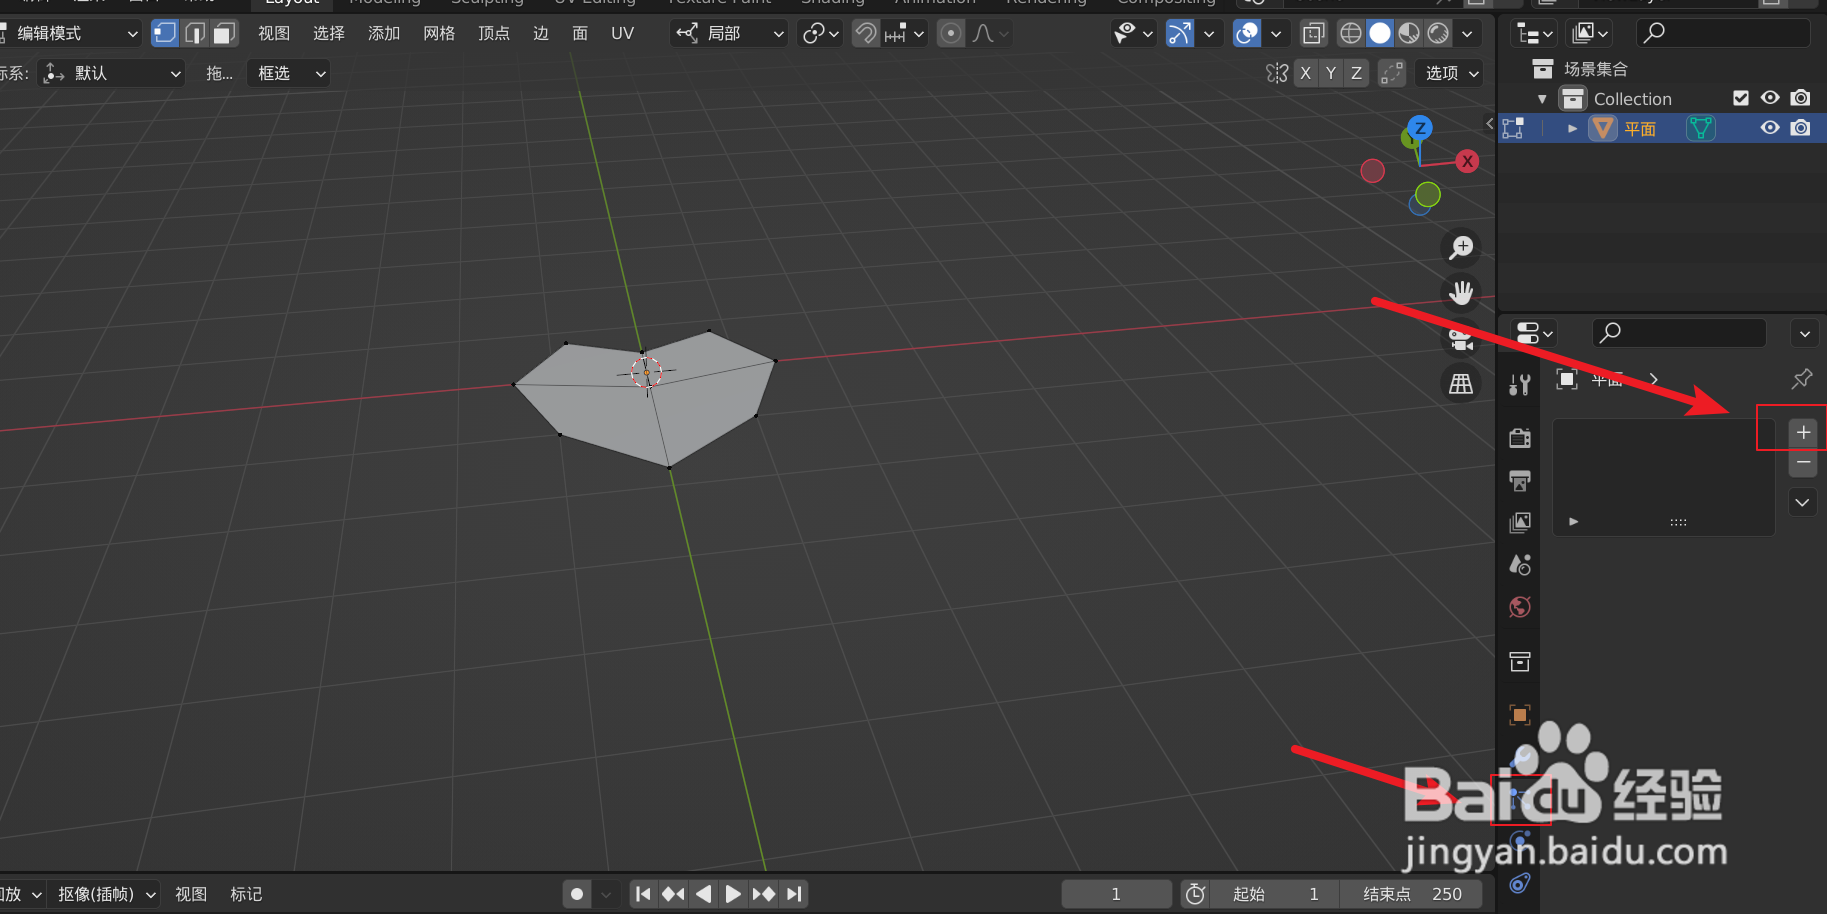Switch to material preview shading
Screen dimensions: 1827x914
[1409, 33]
